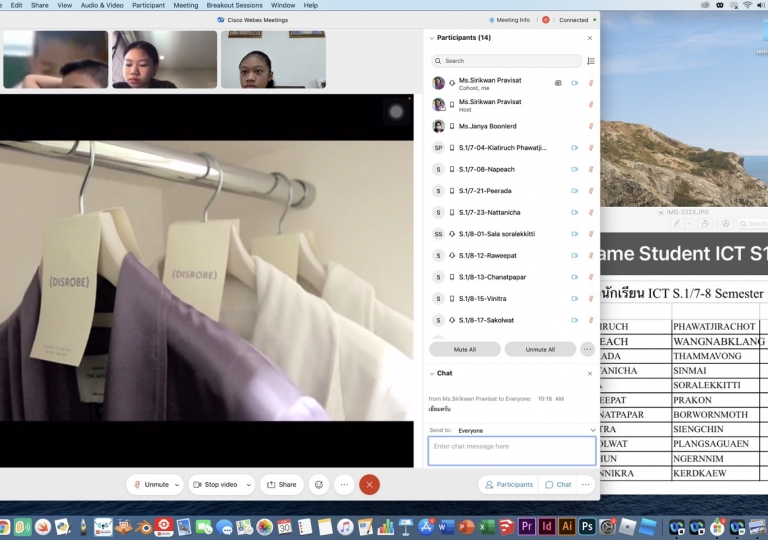Launch Adobe Photoshop from the Dock
The width and height of the screenshot is (768, 540).
[x=587, y=527]
